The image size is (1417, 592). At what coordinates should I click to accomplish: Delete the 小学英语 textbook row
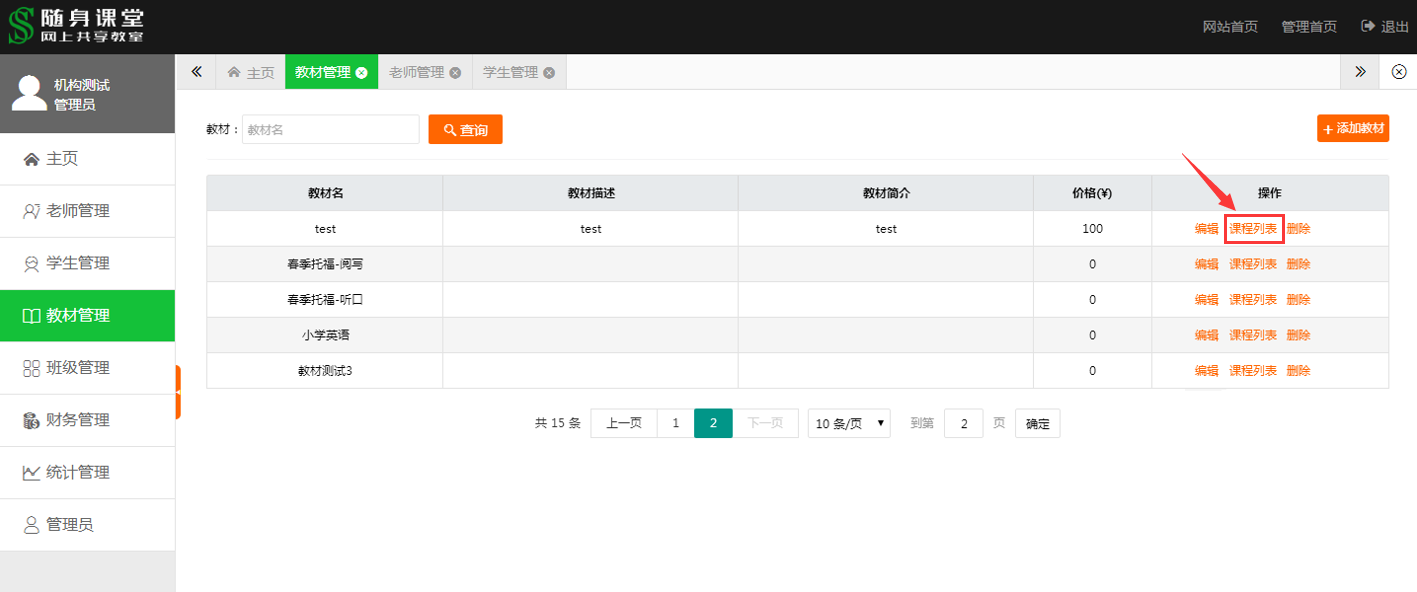coord(1298,335)
